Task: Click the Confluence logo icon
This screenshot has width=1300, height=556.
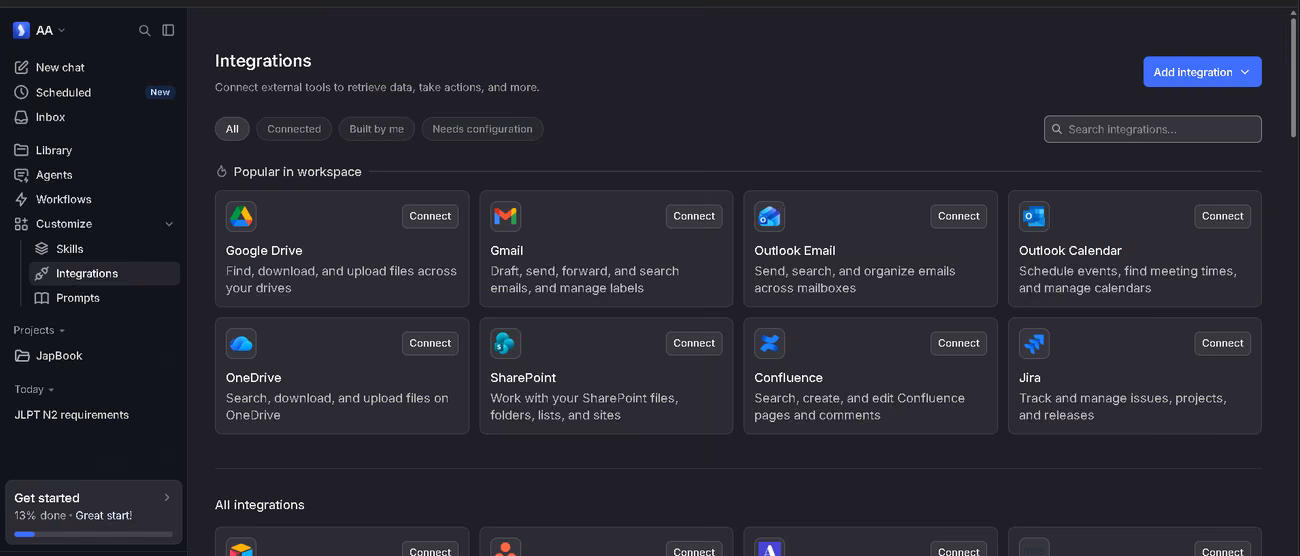Action: [769, 343]
